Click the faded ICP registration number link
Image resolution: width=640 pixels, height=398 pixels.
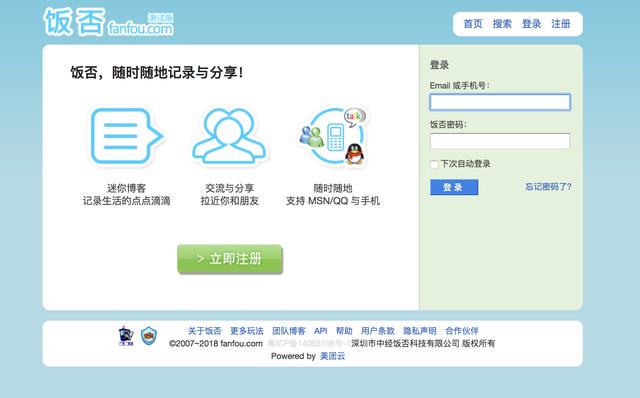[x=309, y=343]
